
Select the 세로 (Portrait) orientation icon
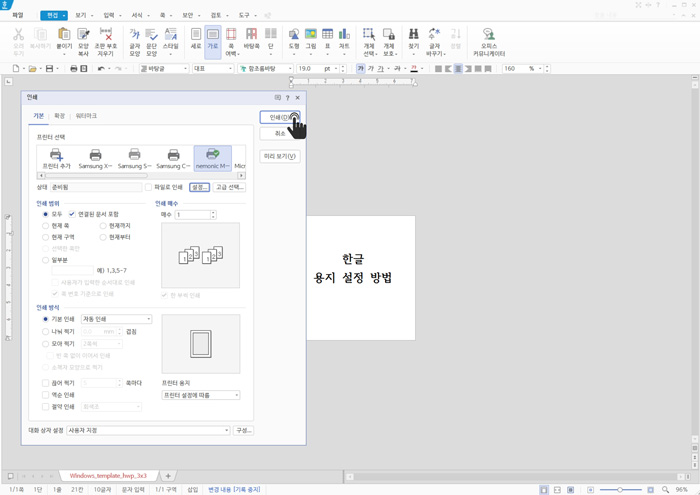click(x=196, y=34)
